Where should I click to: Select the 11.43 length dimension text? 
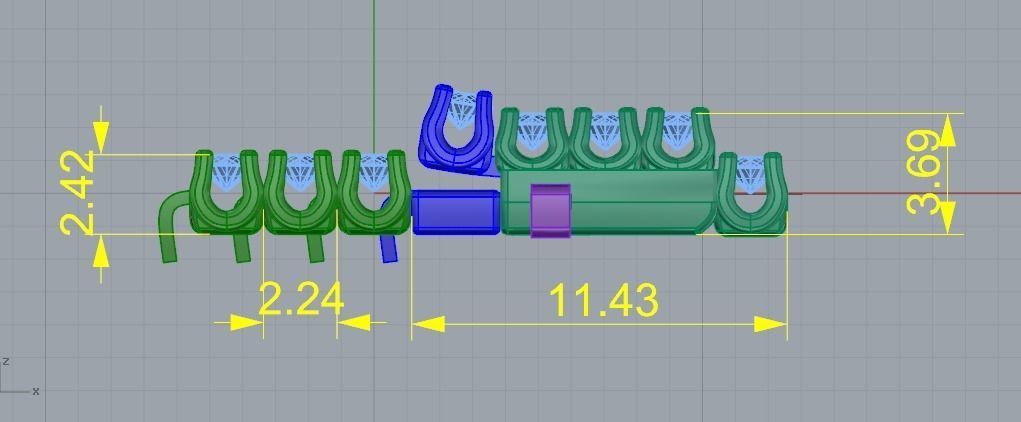point(604,301)
